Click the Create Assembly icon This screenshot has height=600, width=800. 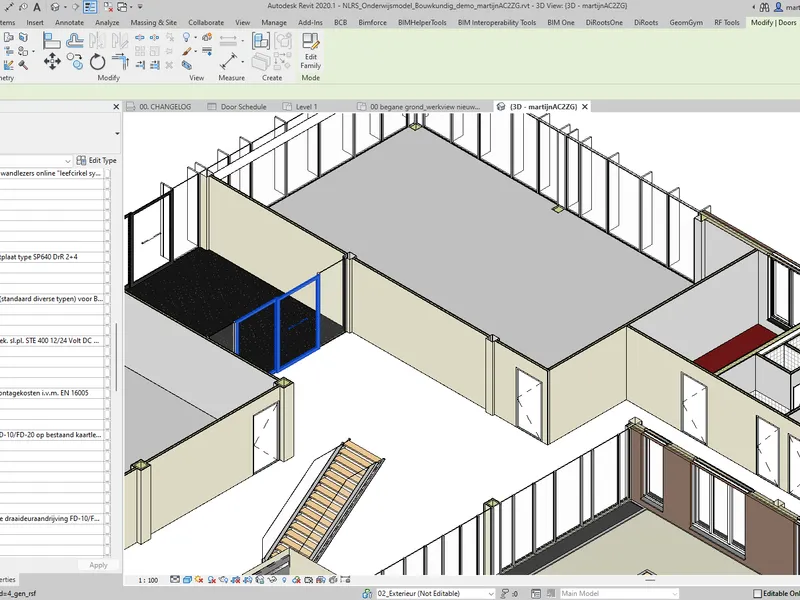(261, 40)
